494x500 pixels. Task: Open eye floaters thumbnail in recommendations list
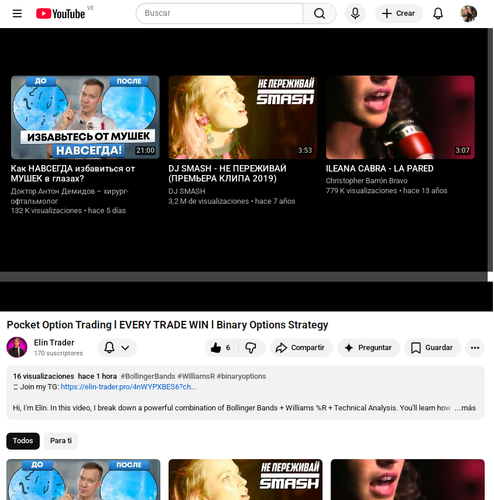pos(83,479)
